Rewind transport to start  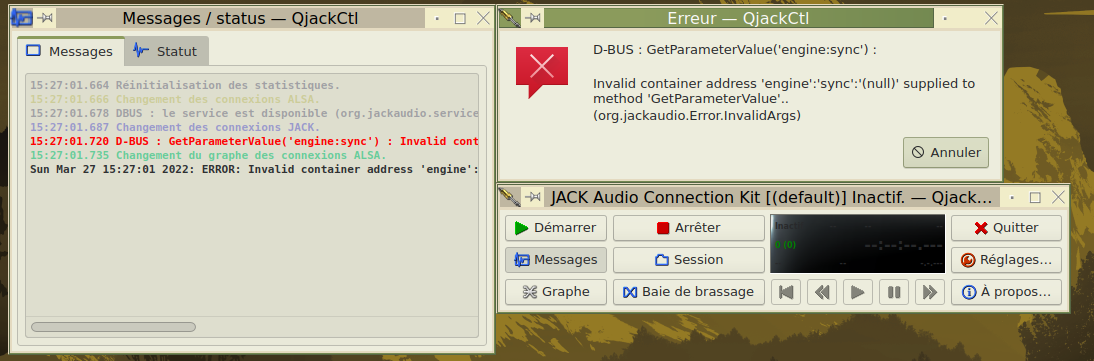pos(786,292)
